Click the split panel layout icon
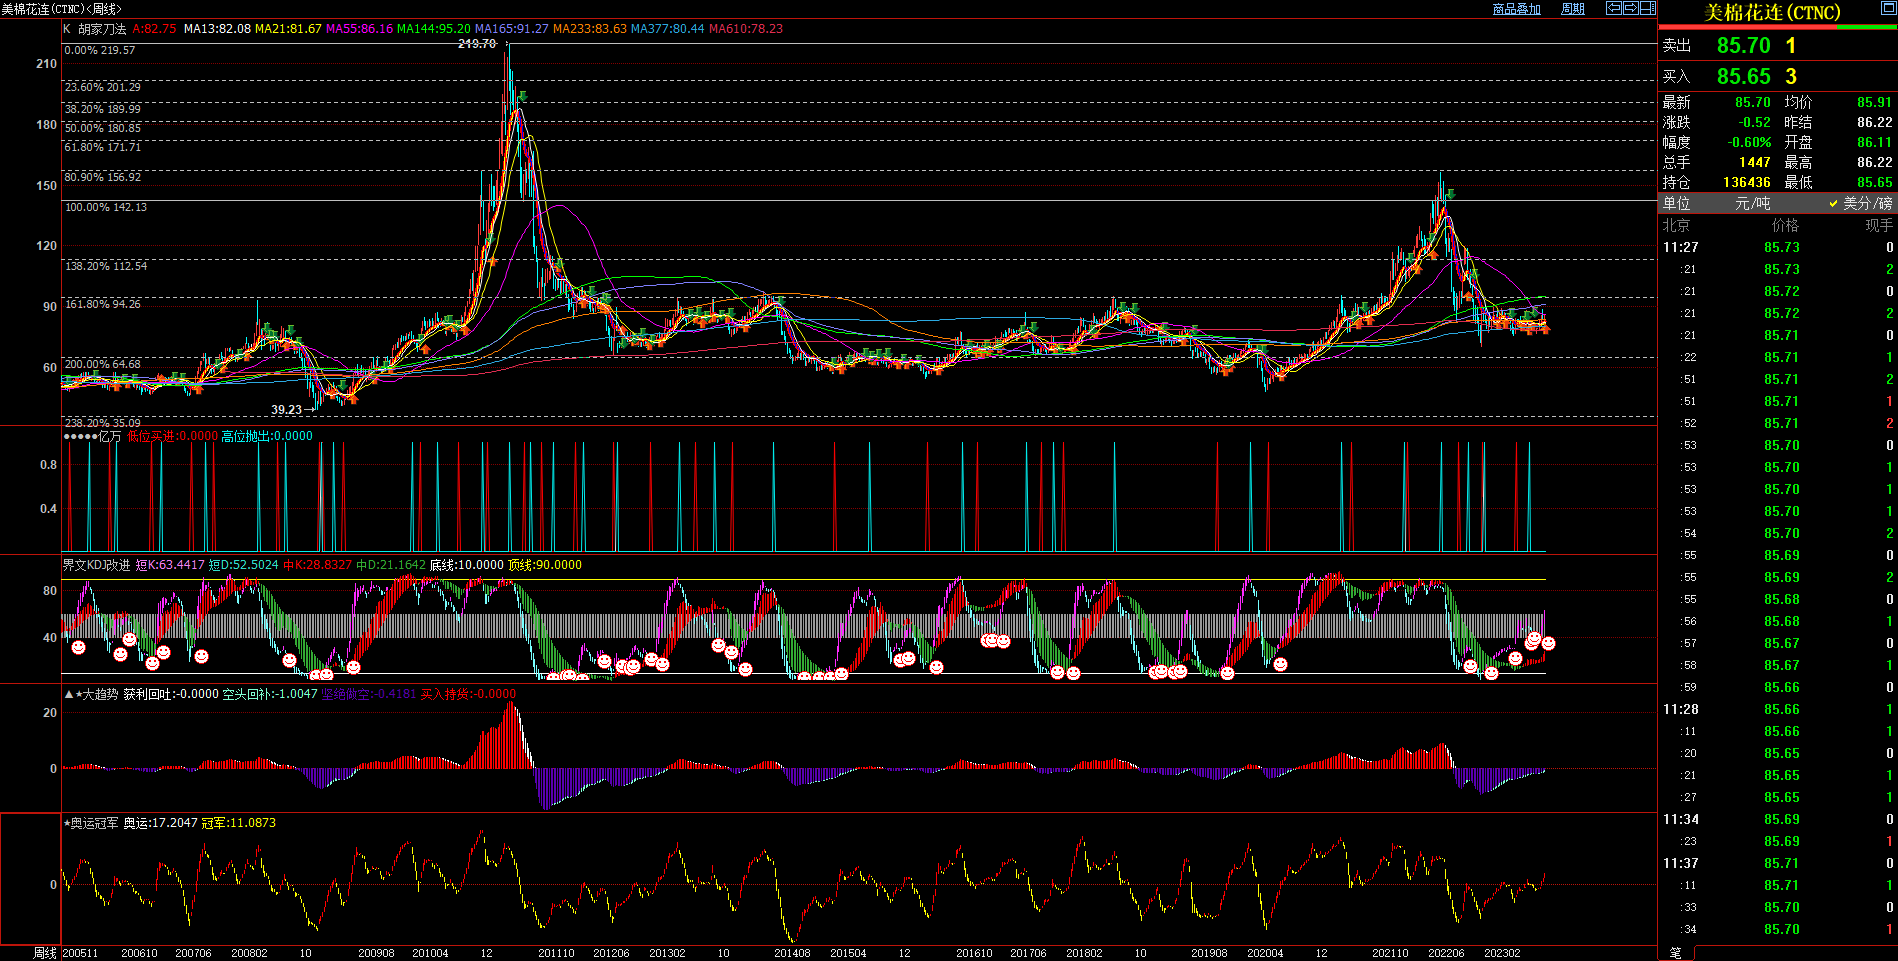The image size is (1898, 961). point(1647,8)
